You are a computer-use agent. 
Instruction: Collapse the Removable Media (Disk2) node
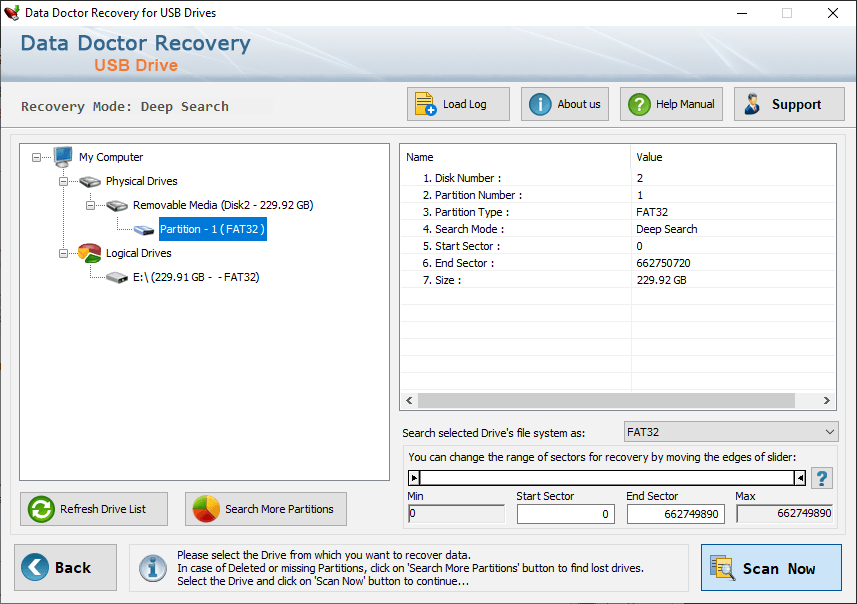click(91, 206)
